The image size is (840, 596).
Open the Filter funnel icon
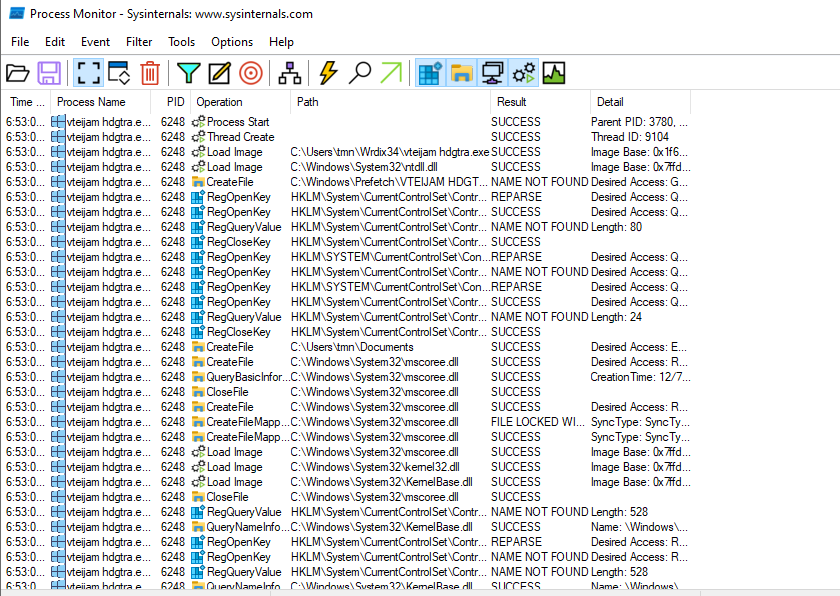[x=188, y=73]
